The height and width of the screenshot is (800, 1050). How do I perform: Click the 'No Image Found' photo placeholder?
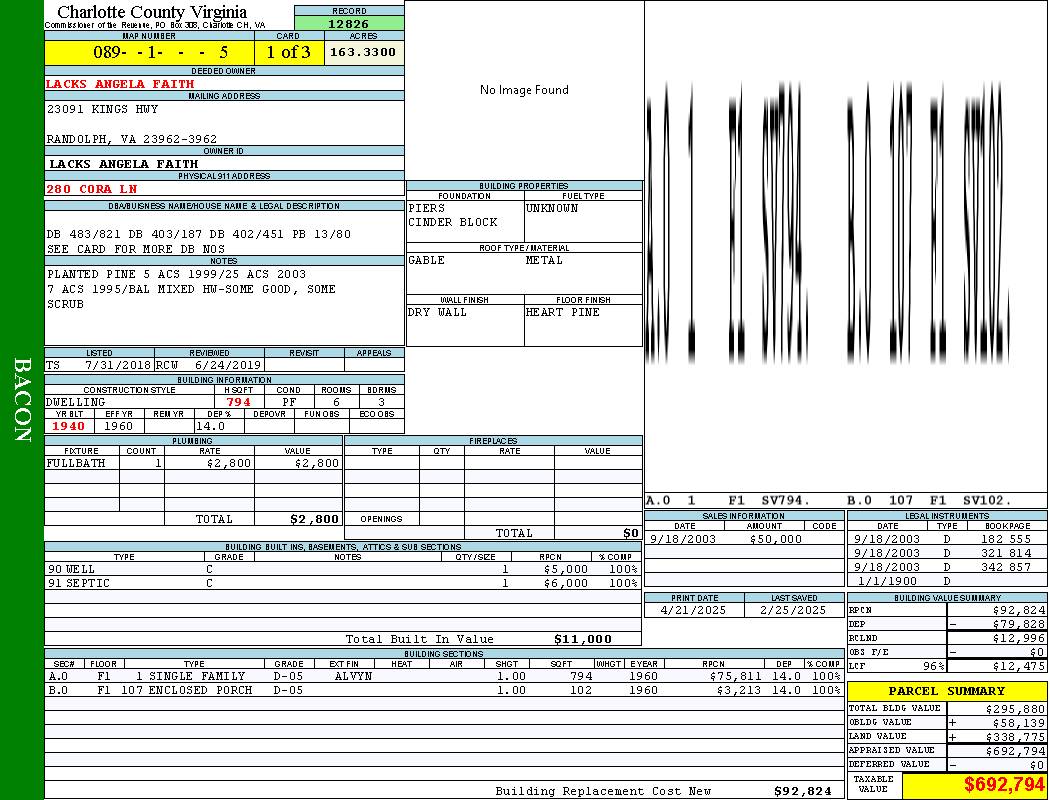point(524,90)
